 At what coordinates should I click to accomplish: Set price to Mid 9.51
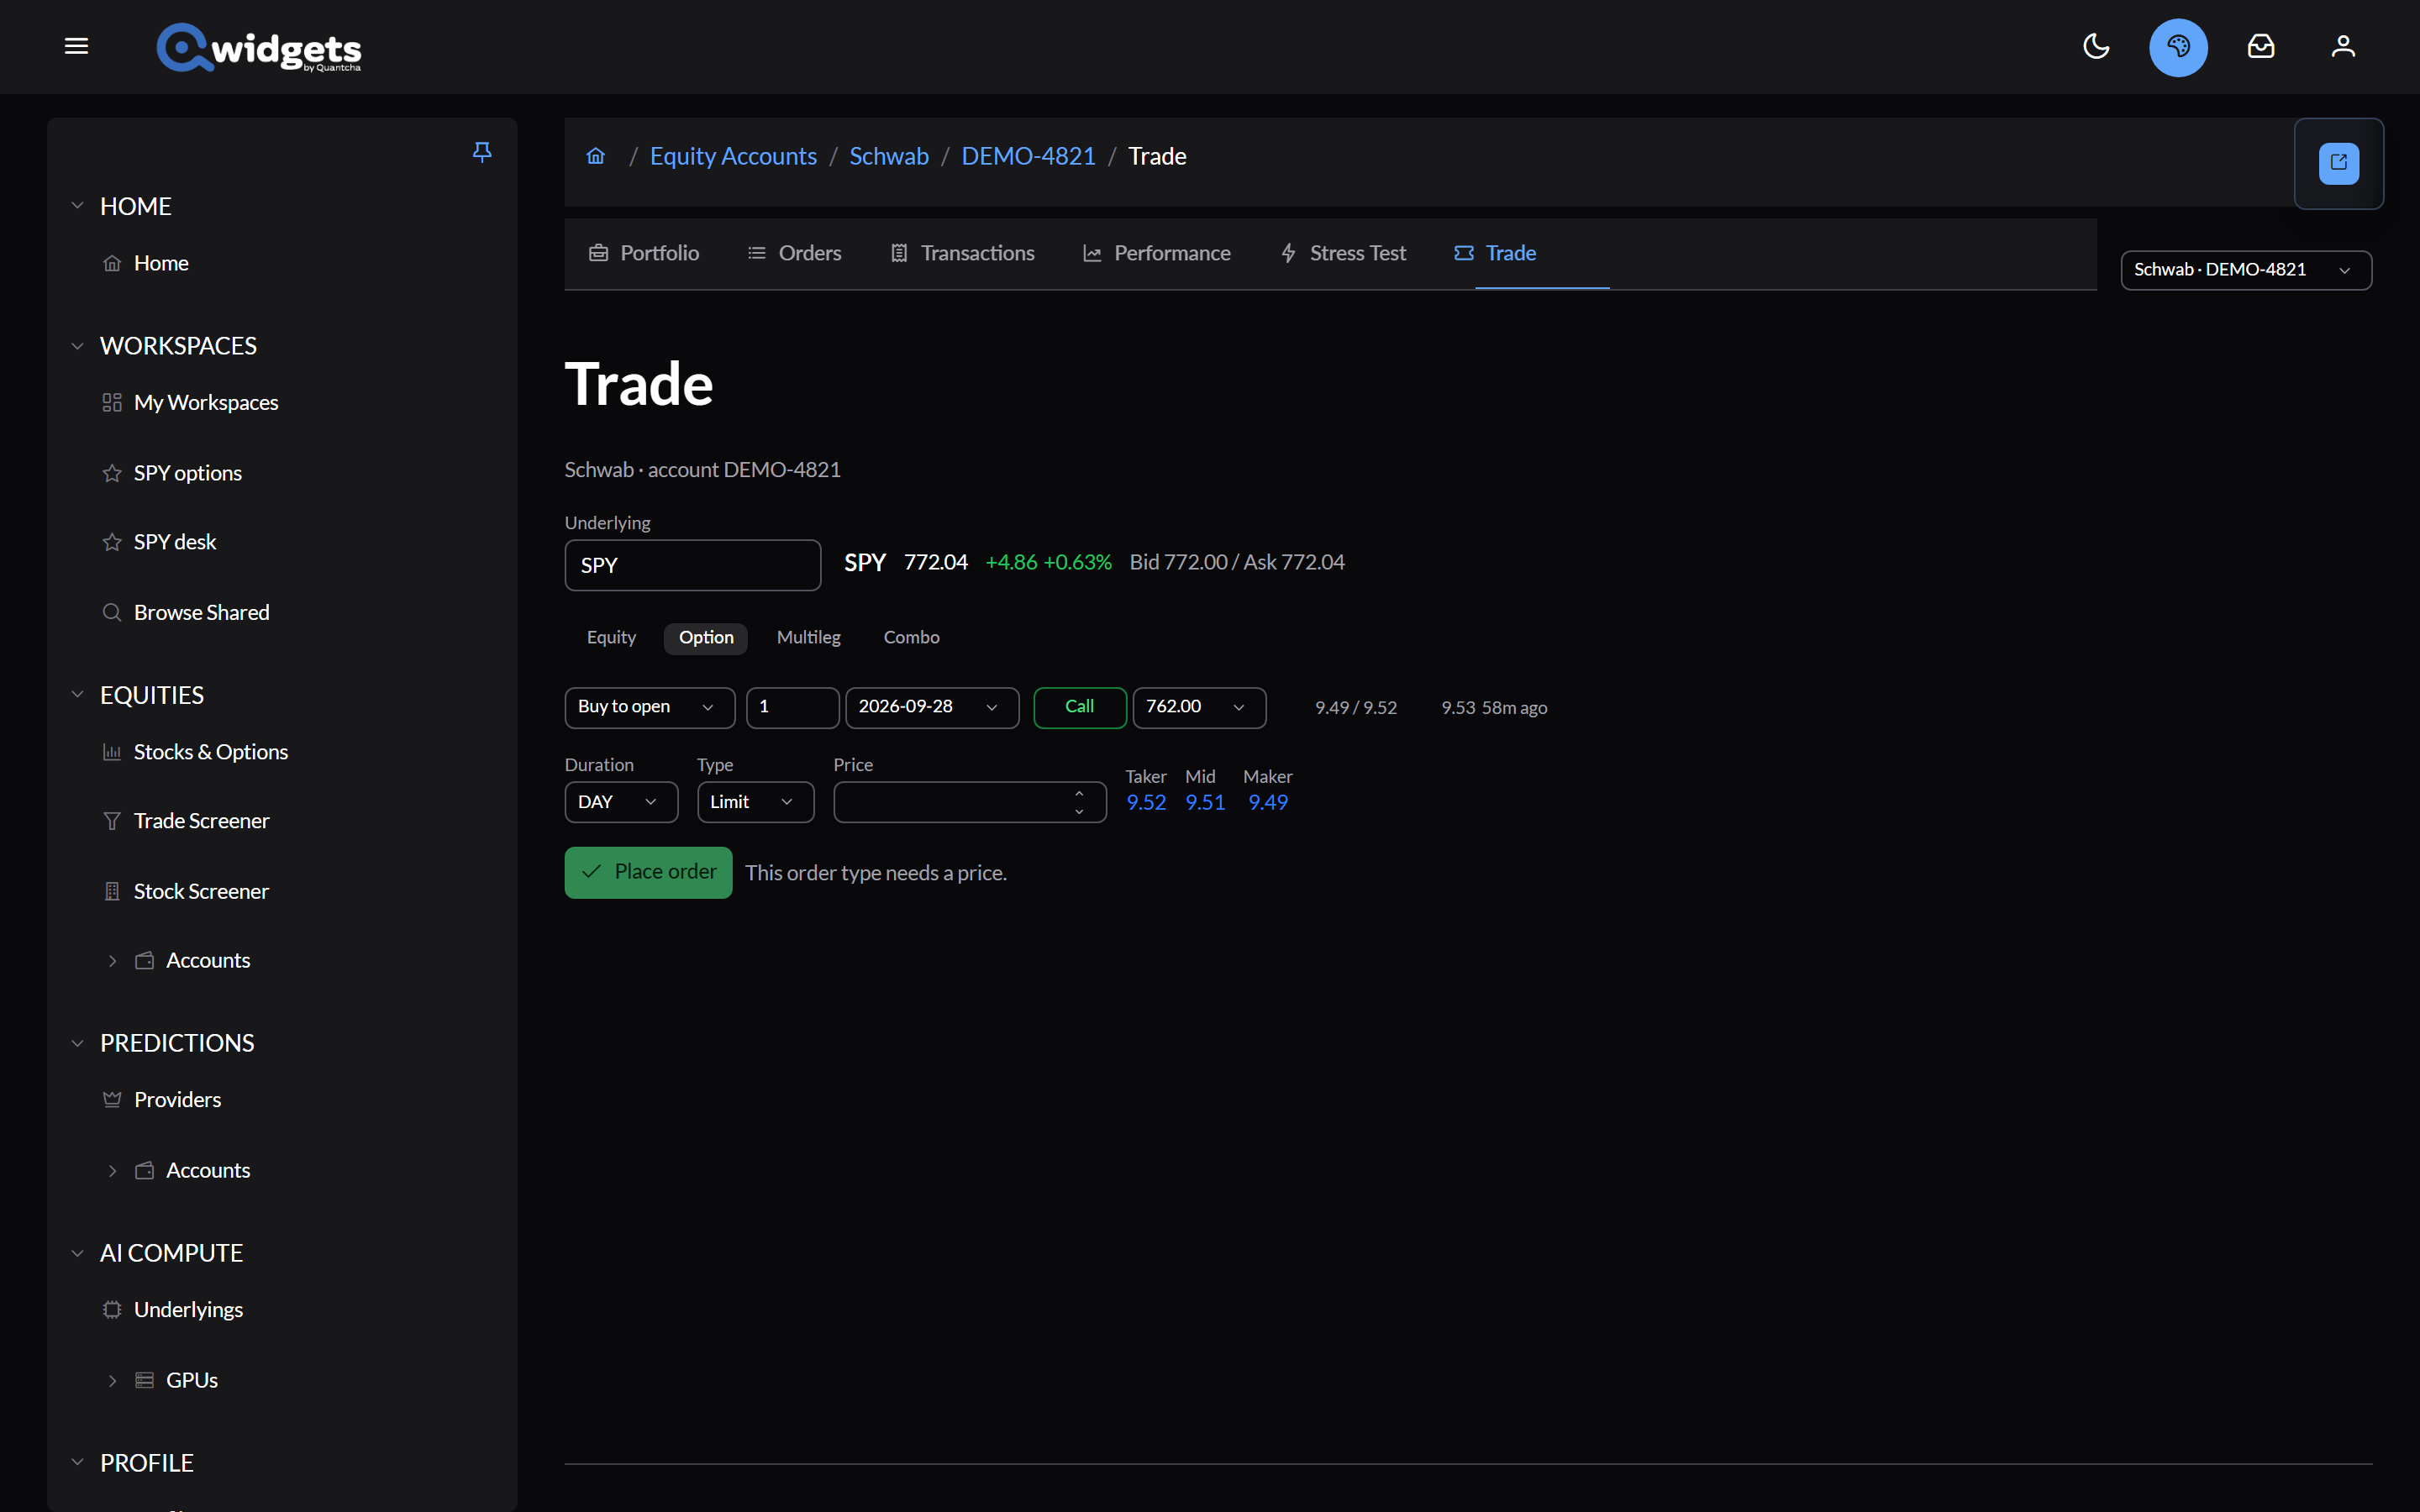(x=1205, y=803)
